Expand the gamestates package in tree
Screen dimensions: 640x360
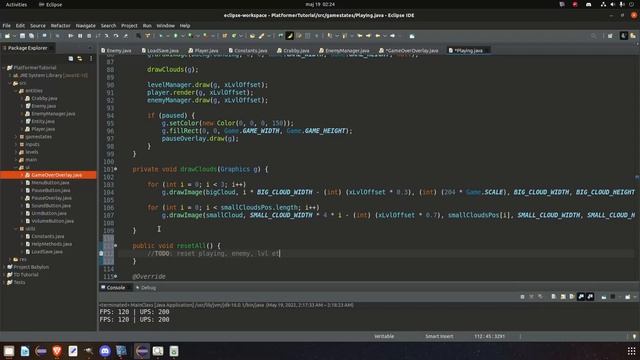[x=16, y=137]
